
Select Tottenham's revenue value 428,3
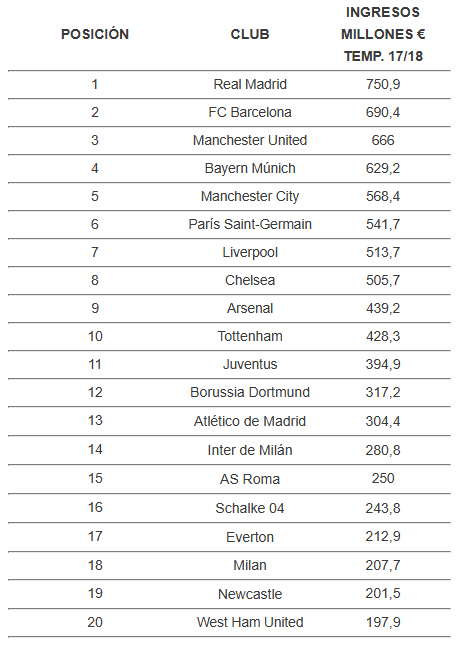click(383, 336)
